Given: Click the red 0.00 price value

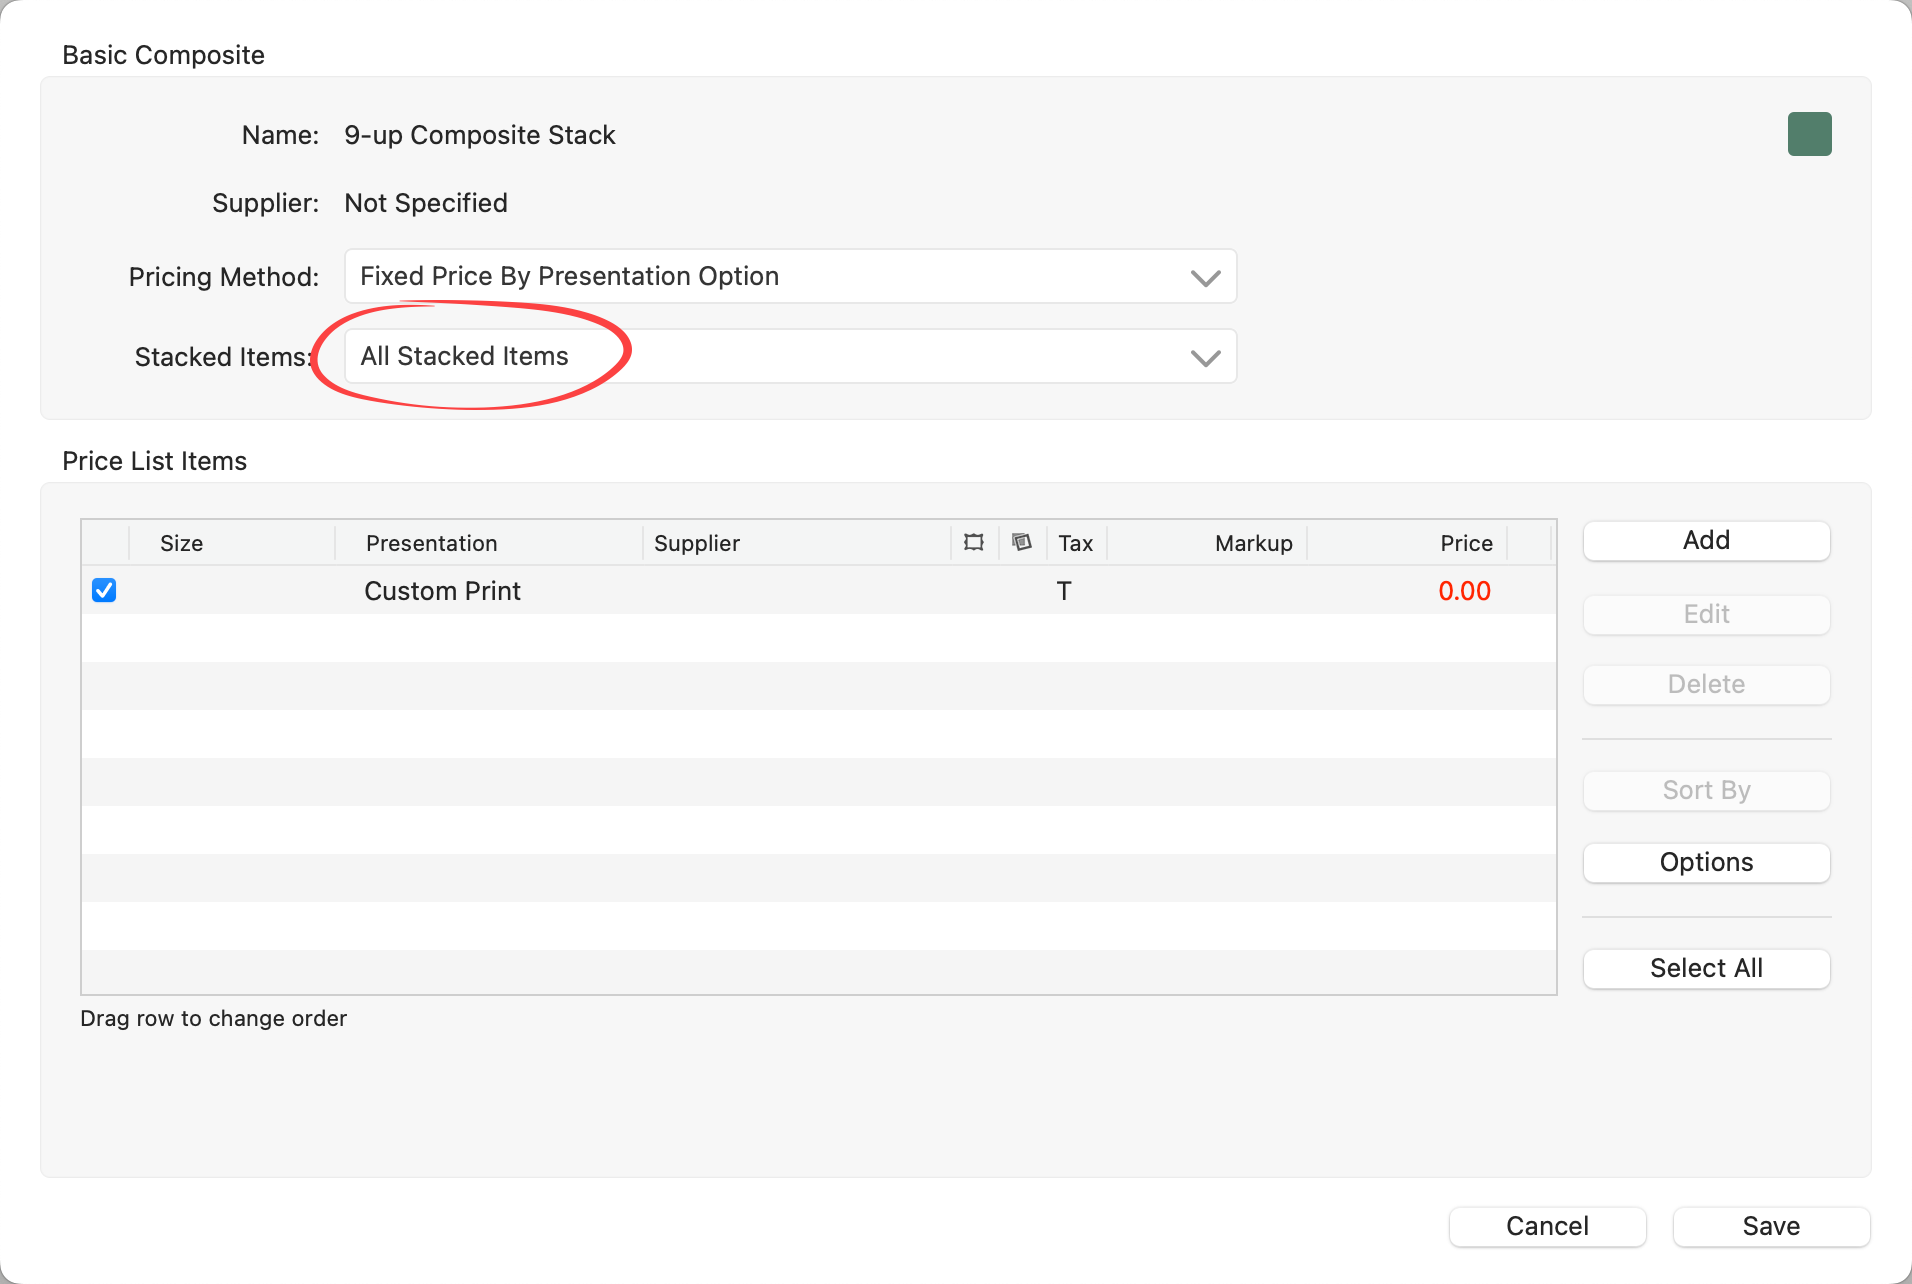Looking at the screenshot, I should 1464,591.
